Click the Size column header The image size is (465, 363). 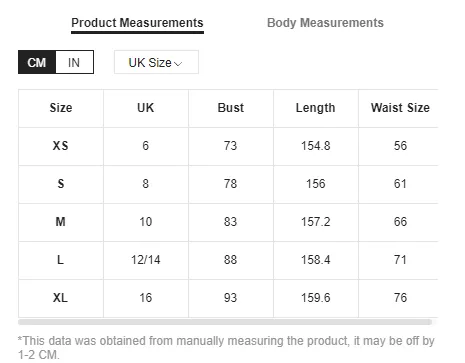coord(61,108)
